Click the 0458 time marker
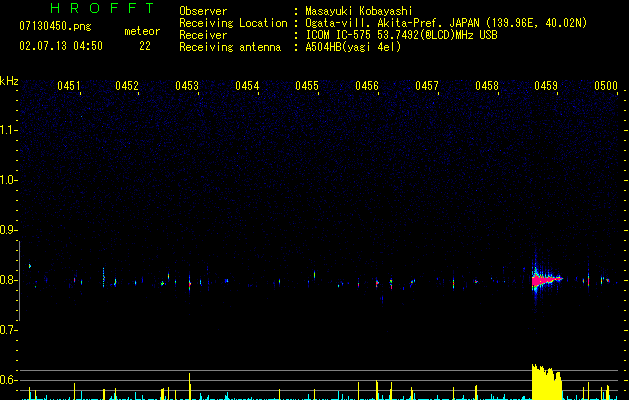Image resolution: width=629 pixels, height=400 pixels. [487, 85]
